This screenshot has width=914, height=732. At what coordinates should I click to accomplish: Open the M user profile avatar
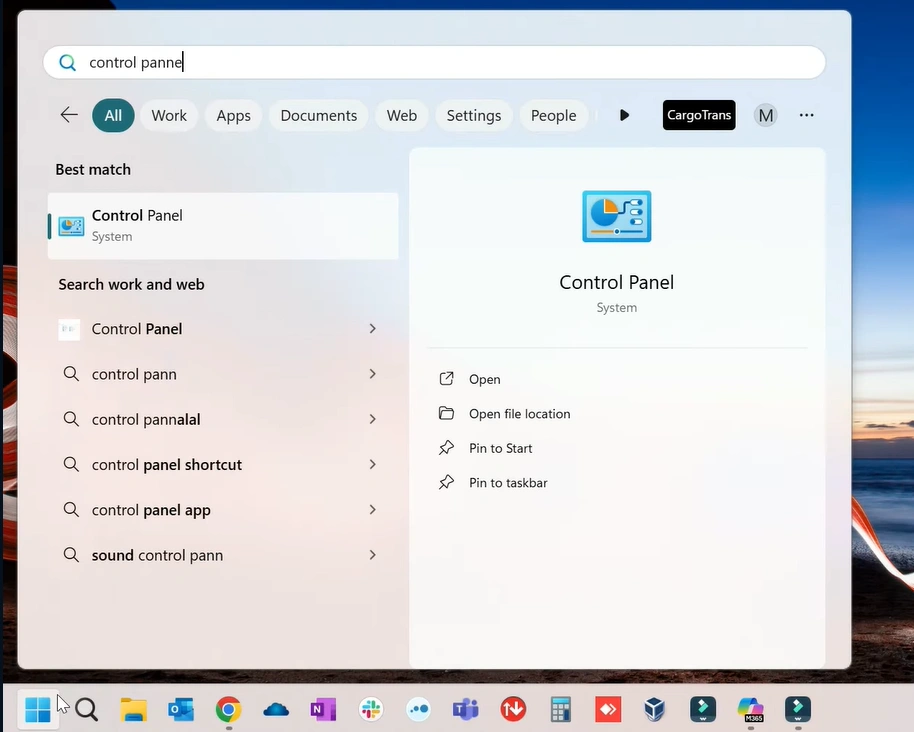[765, 115]
